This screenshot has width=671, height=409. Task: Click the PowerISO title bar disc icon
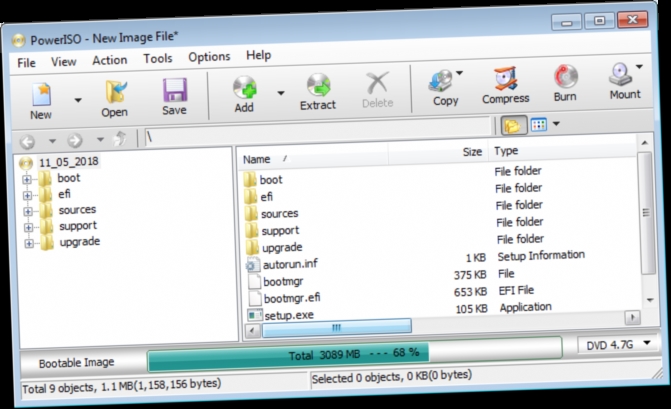18,41
